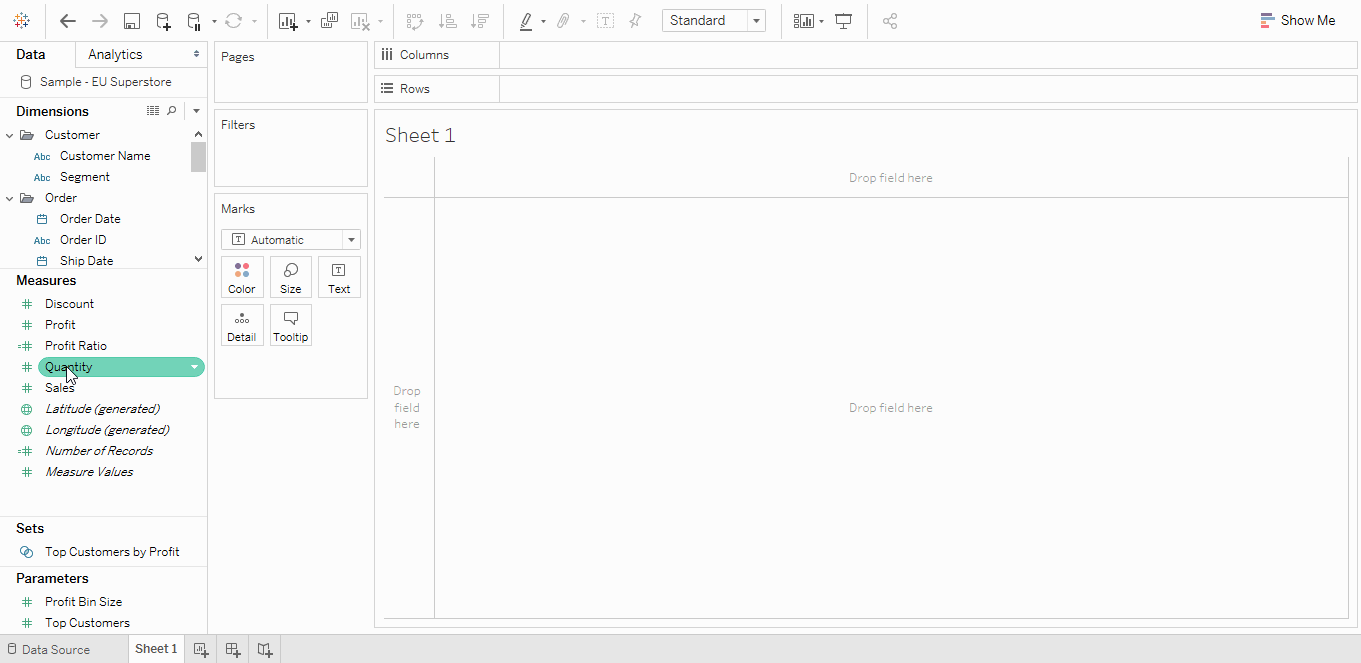This screenshot has width=1361, height=663.
Task: Click the New worksheet chart icon in toolbar
Action: [289, 21]
